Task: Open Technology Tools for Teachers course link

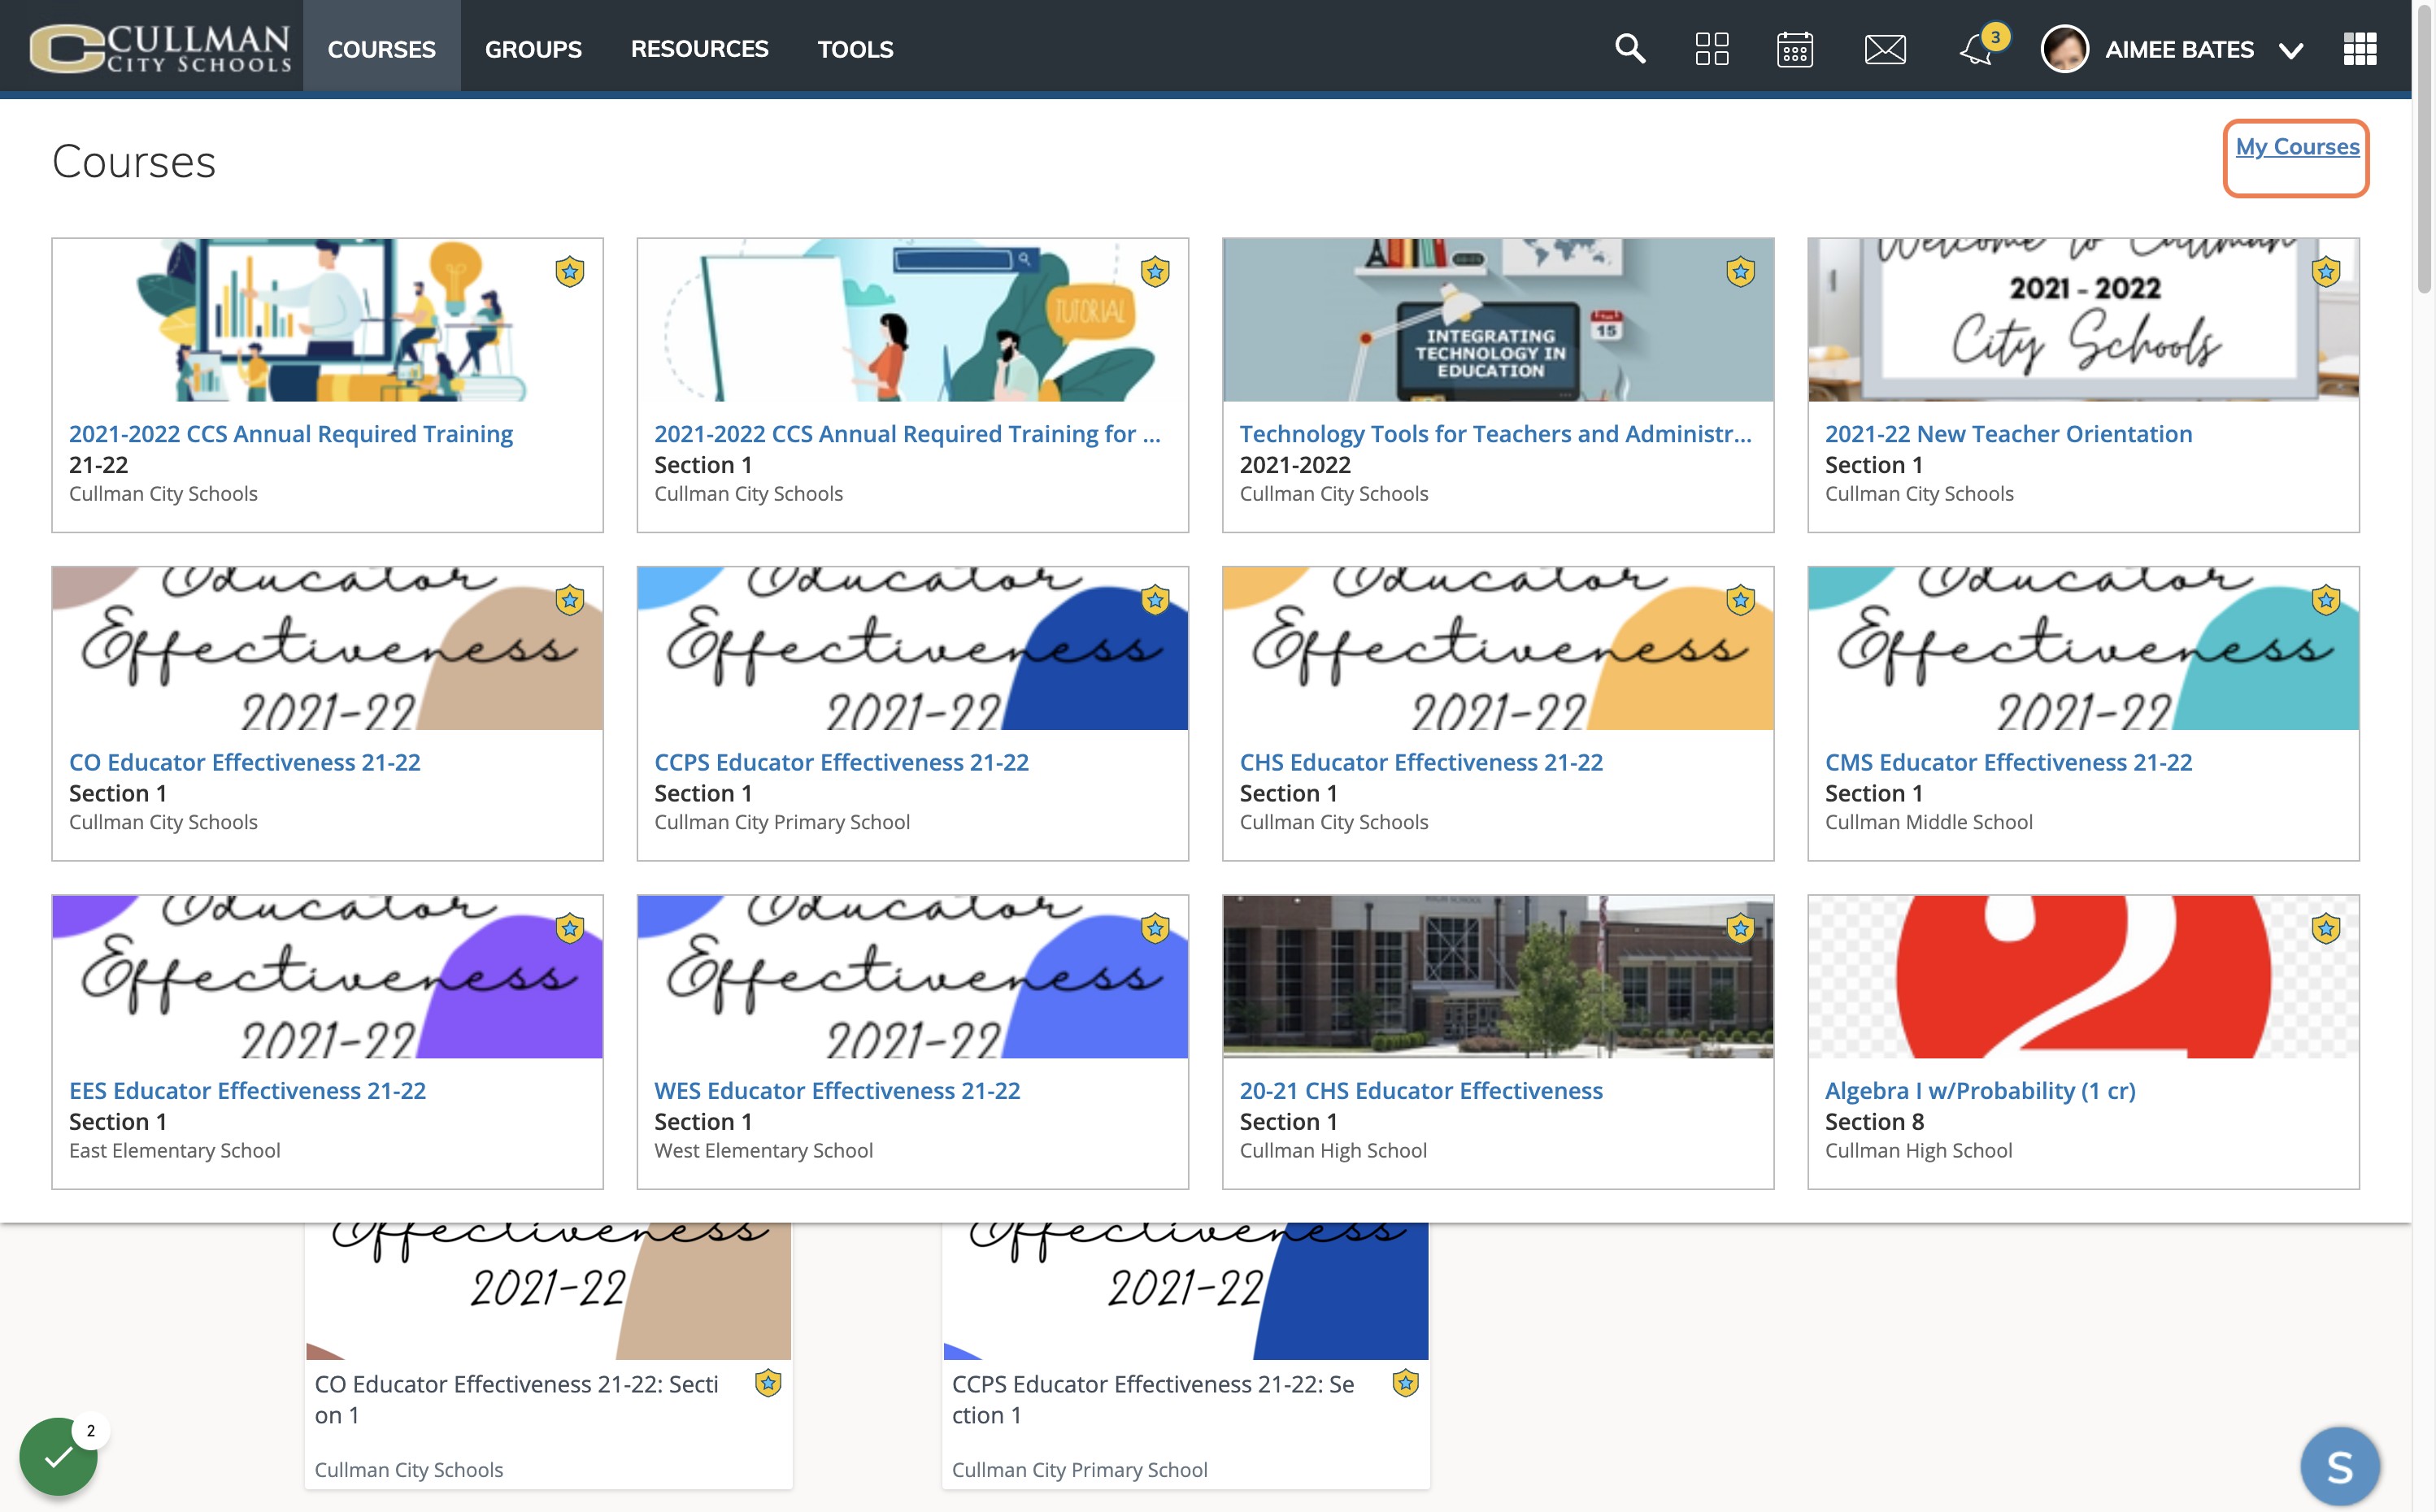Action: [1496, 434]
